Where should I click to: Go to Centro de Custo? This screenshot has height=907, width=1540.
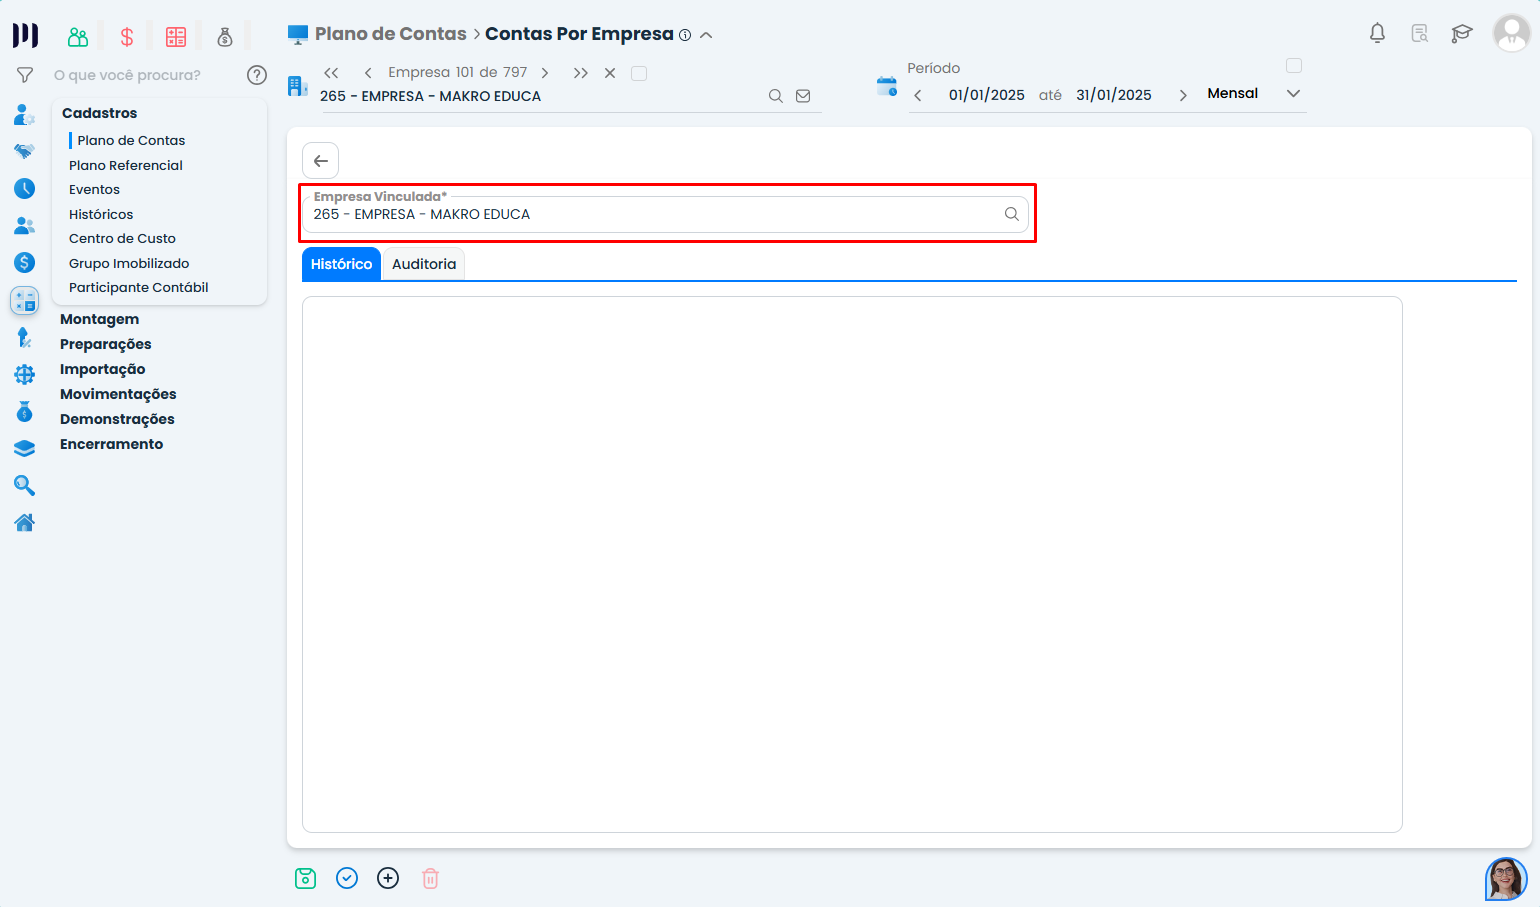point(122,238)
